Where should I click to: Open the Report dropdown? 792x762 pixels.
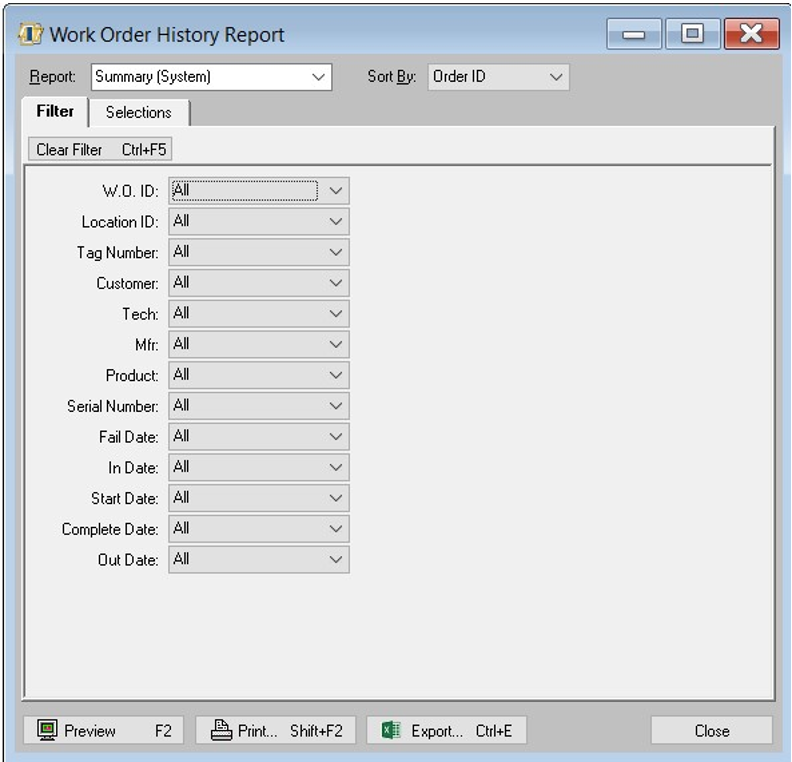point(211,77)
